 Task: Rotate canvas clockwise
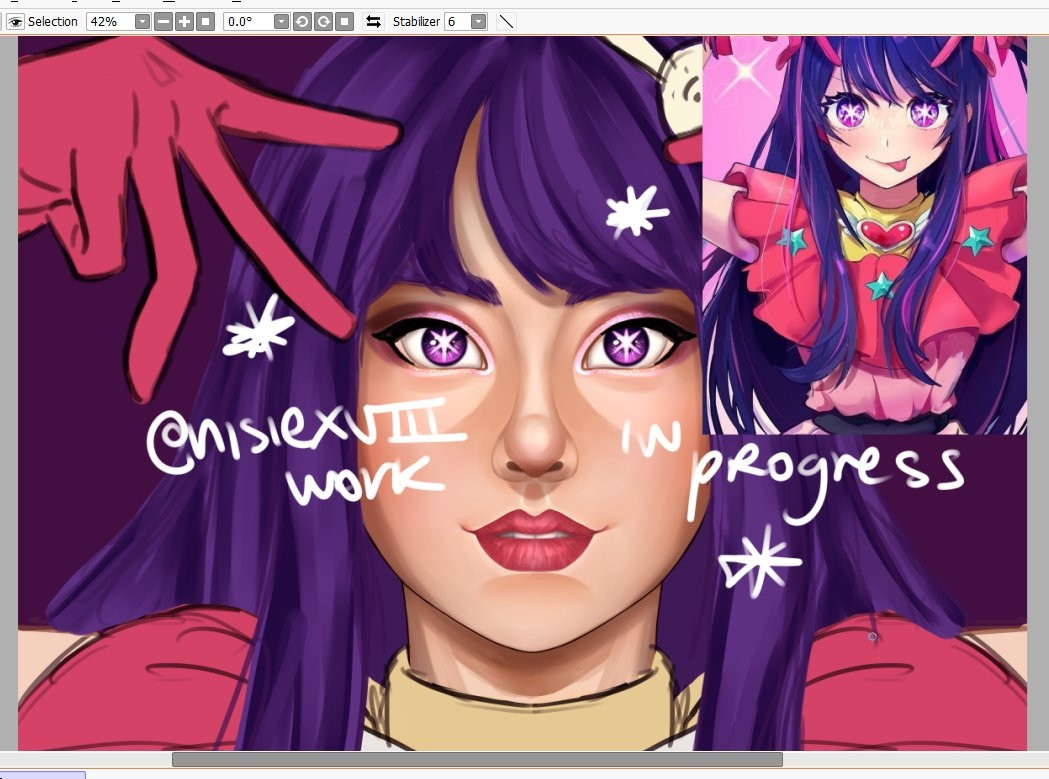324,21
